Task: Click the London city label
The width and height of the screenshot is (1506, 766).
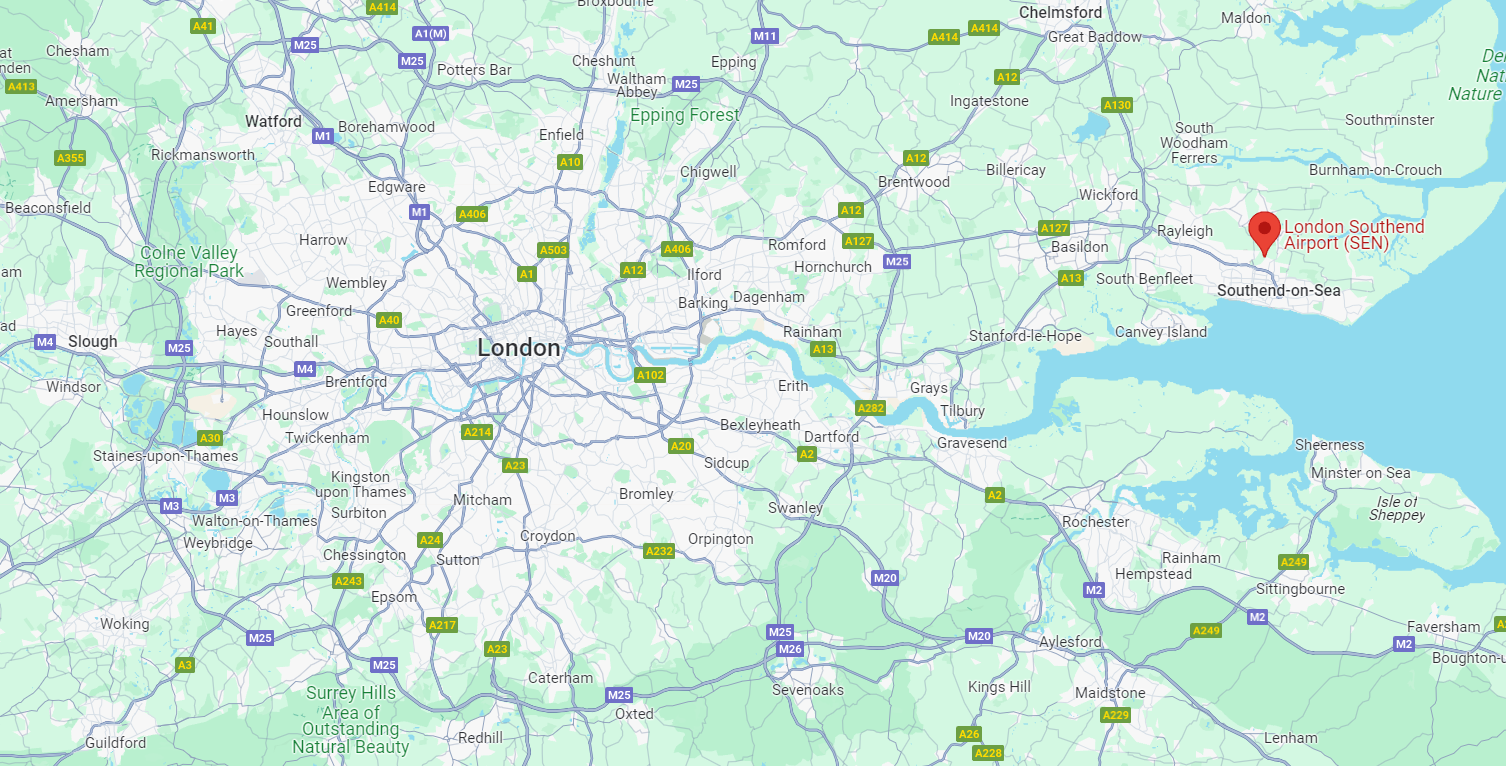Action: pyautogui.click(x=519, y=348)
